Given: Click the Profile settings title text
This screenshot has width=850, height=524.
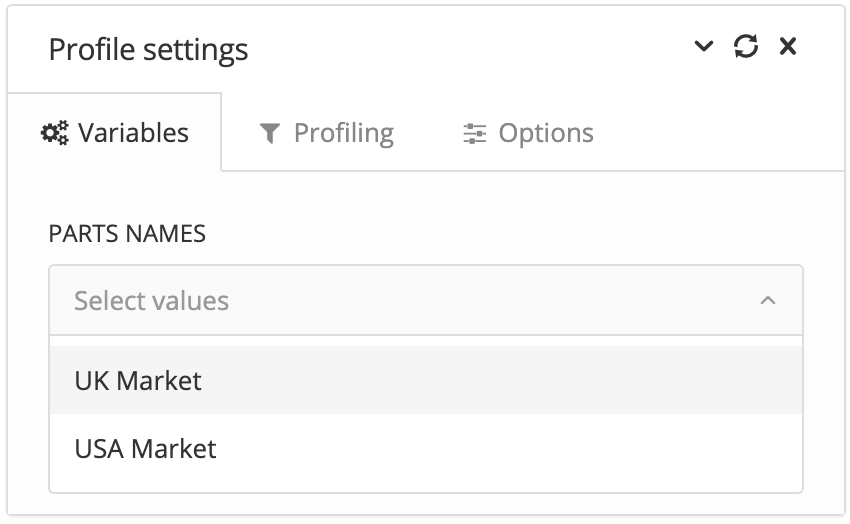Looking at the screenshot, I should (x=148, y=49).
